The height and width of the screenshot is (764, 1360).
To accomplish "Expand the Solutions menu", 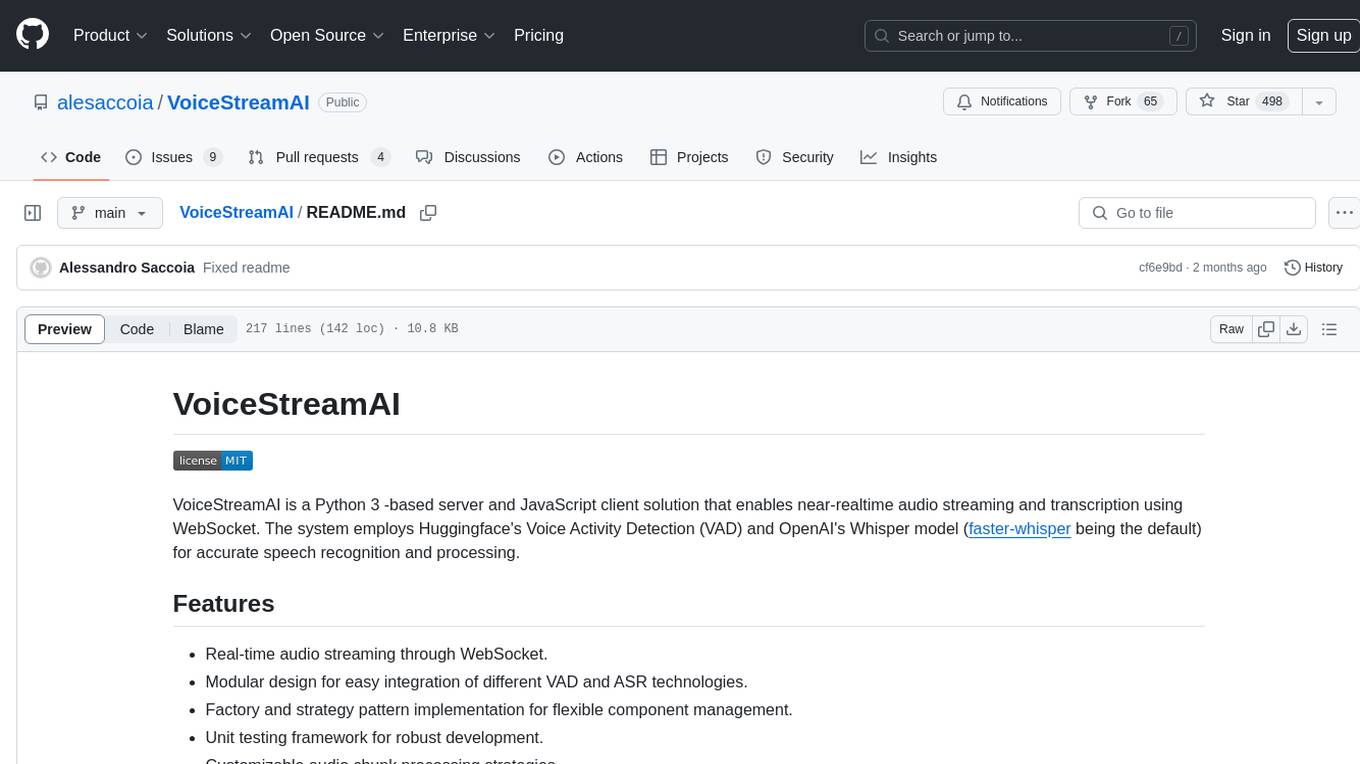I will 209,35.
